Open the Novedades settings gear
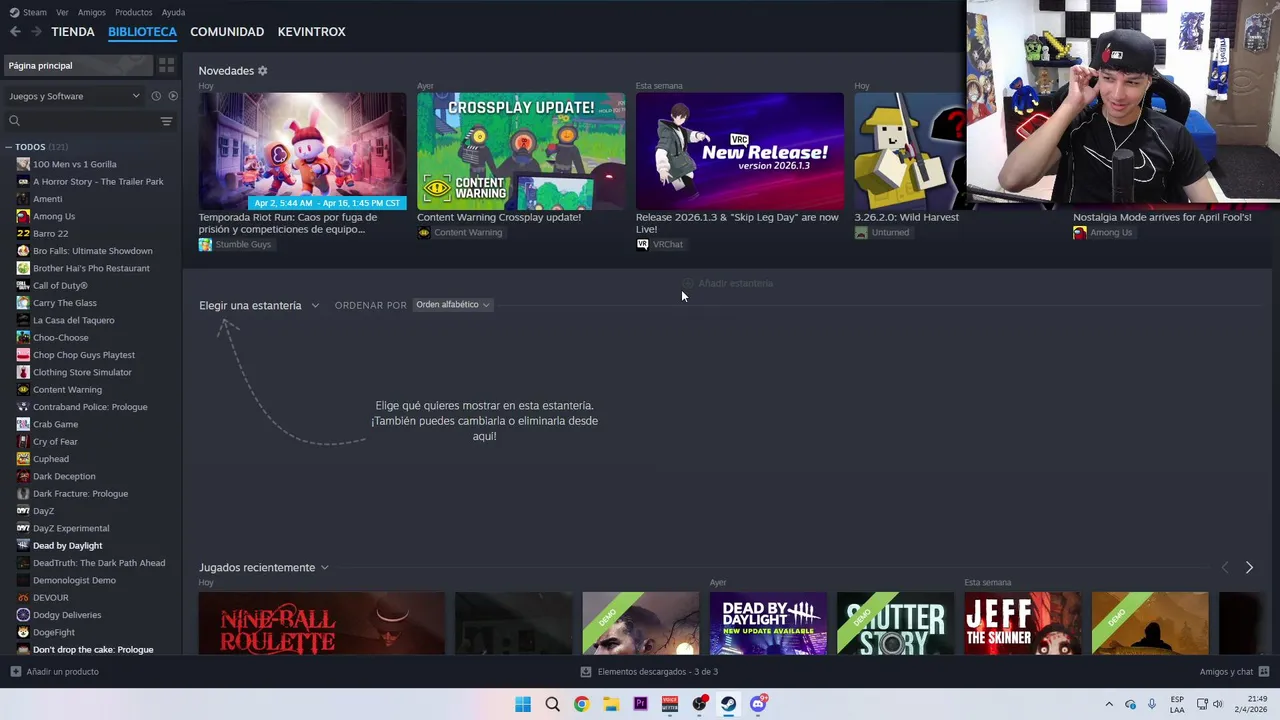This screenshot has width=1280, height=720. tap(263, 71)
